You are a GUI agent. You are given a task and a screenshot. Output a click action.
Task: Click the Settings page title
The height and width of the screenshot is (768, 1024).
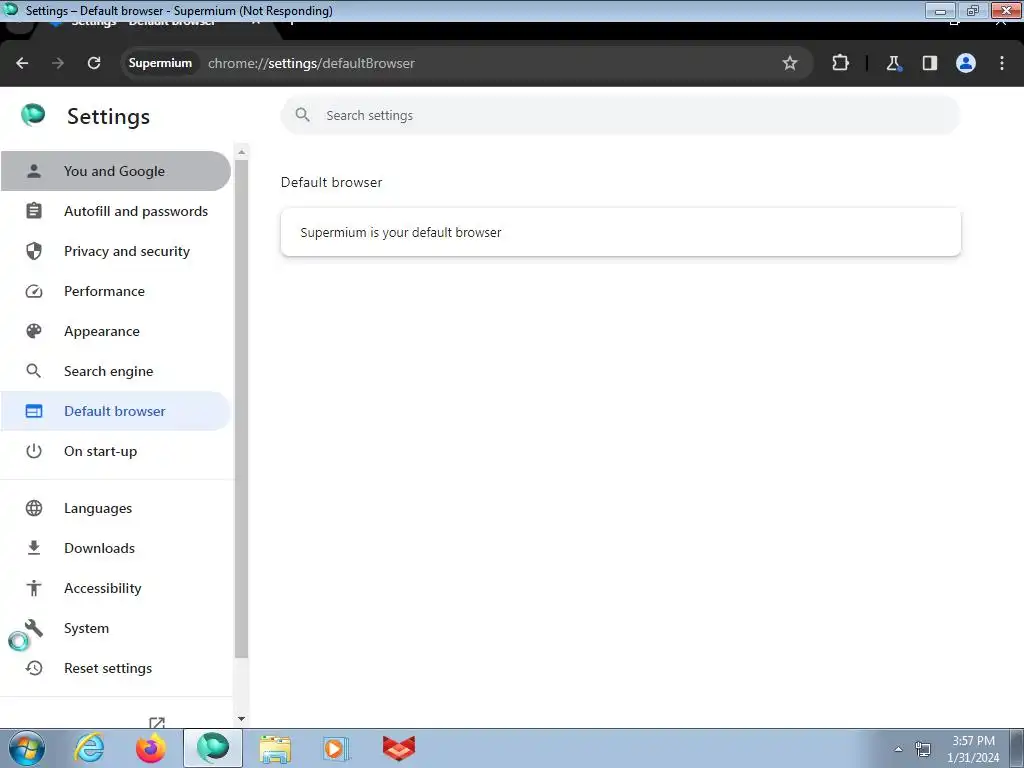pyautogui.click(x=108, y=116)
